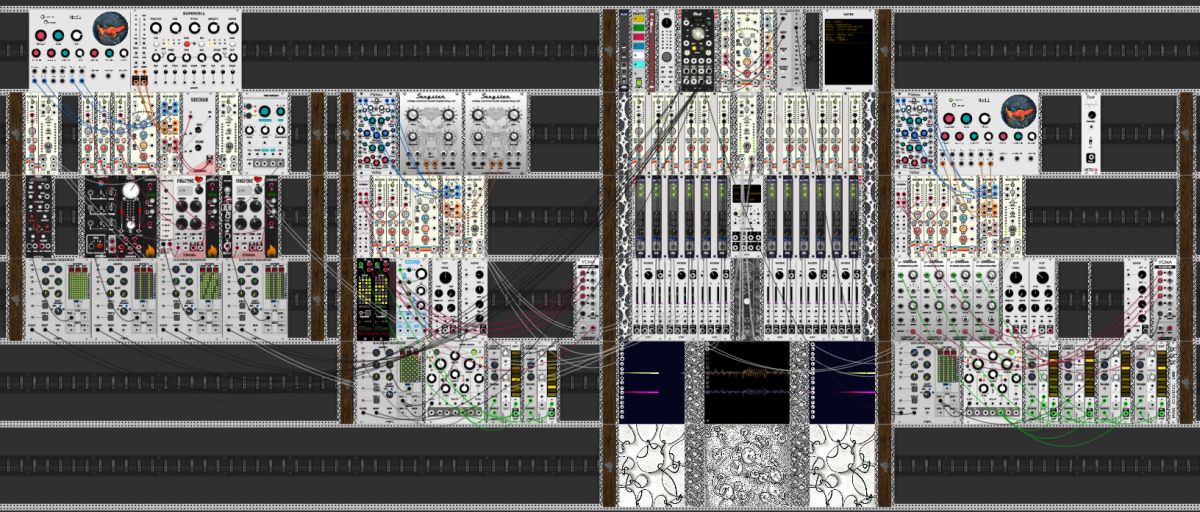
Task: Click the red button on Supercell module
Action: click(x=187, y=43)
